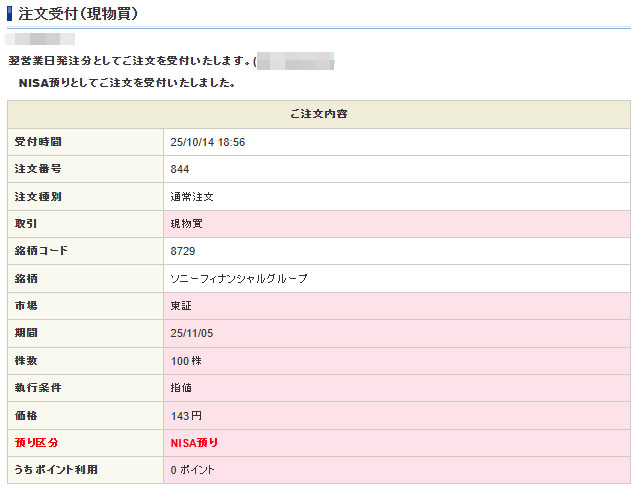Click the 翌営業日発注分 notice text

tap(129, 62)
